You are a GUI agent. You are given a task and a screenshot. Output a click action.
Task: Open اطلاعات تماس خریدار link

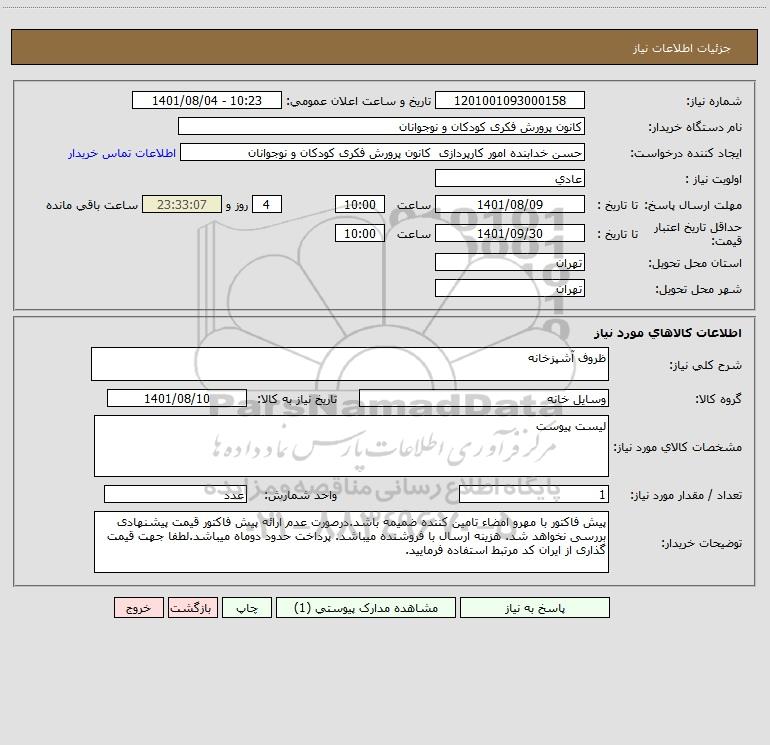pos(122,153)
